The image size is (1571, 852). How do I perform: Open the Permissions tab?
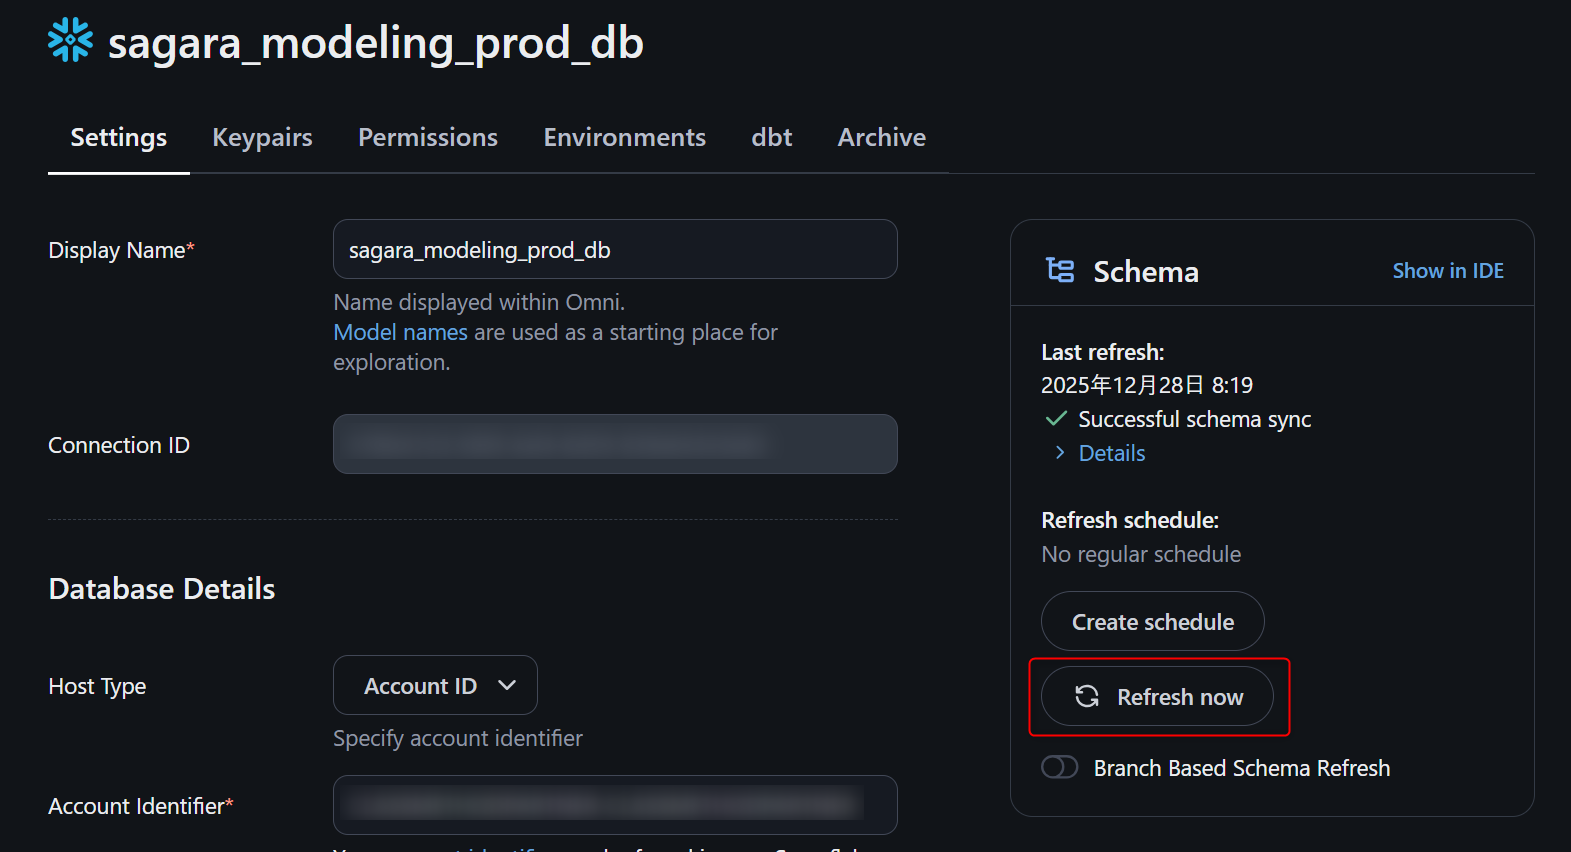click(428, 137)
